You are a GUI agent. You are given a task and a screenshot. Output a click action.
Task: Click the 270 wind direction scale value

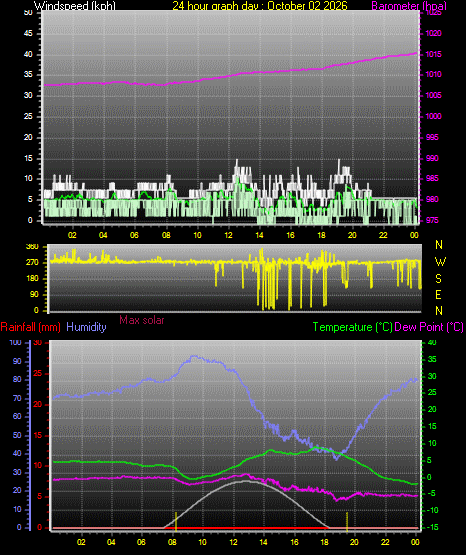32,263
